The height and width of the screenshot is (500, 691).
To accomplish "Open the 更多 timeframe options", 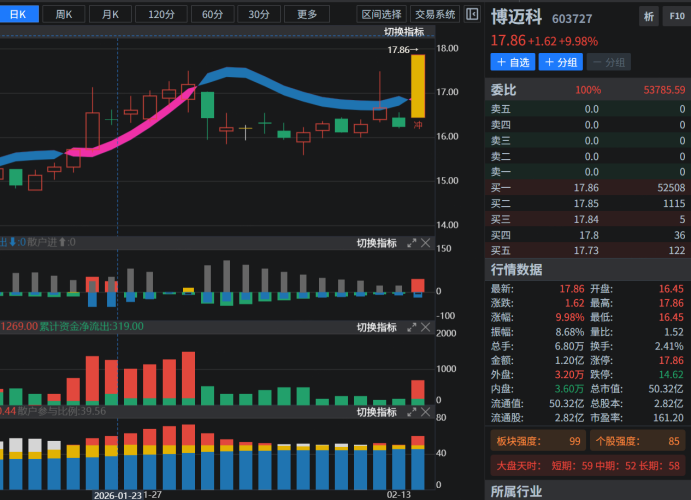I will (x=306, y=14).
